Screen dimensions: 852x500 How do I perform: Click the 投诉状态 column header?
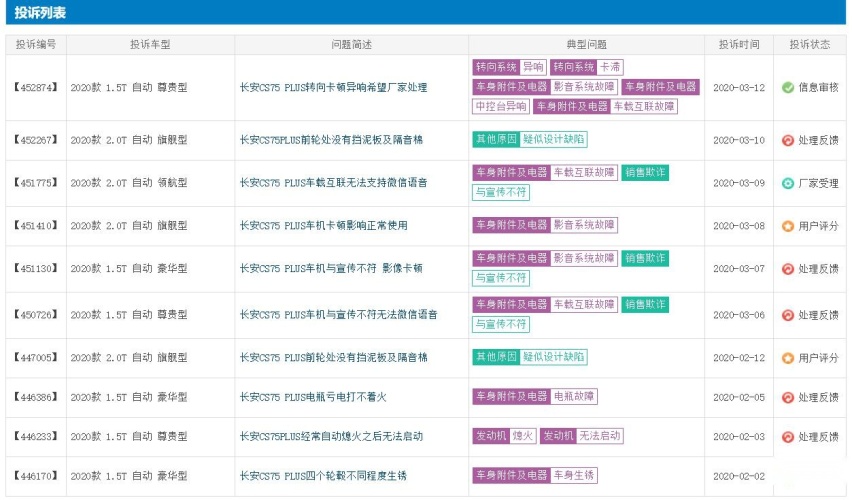coord(810,45)
